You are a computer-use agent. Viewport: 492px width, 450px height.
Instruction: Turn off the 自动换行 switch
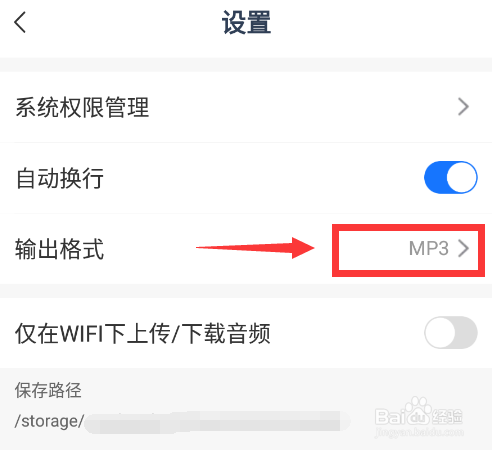pos(451,177)
